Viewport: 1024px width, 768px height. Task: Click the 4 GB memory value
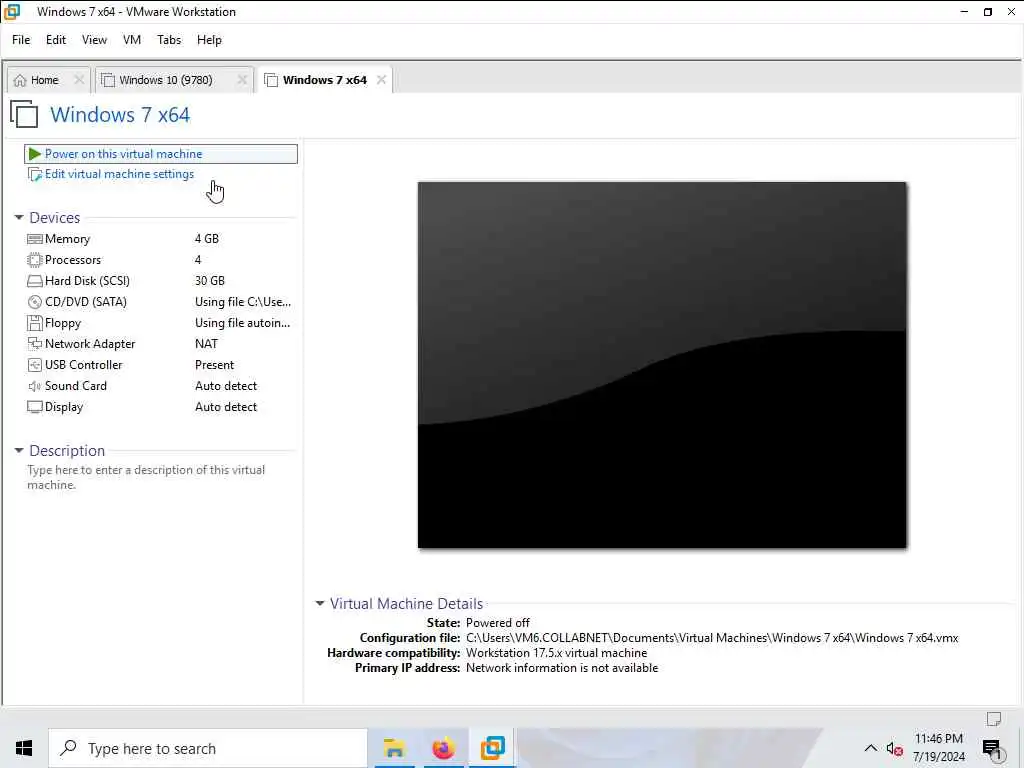(207, 239)
